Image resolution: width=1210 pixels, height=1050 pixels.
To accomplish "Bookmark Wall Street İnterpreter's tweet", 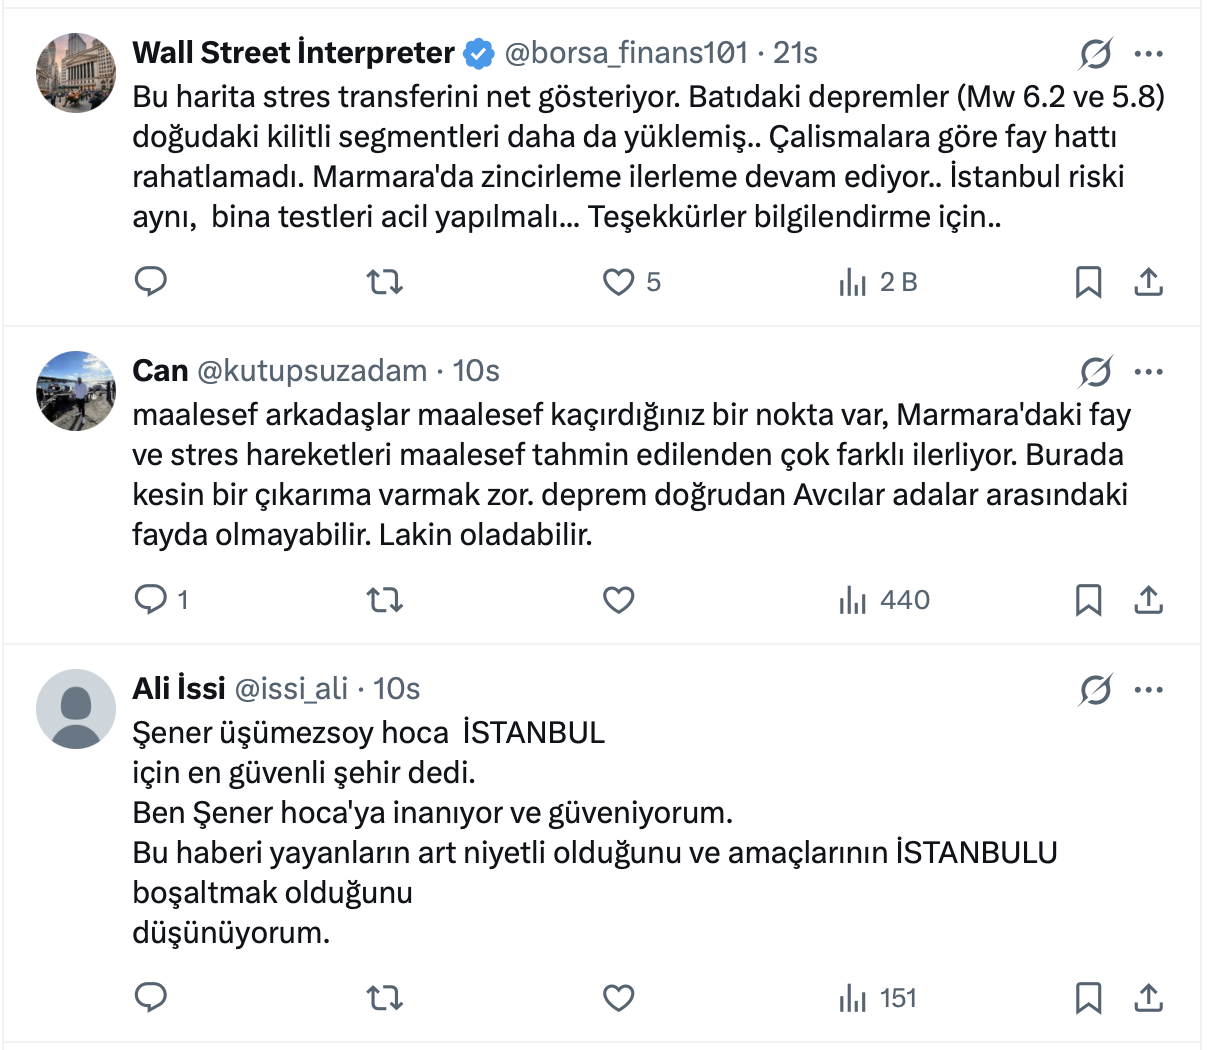I will (1088, 282).
